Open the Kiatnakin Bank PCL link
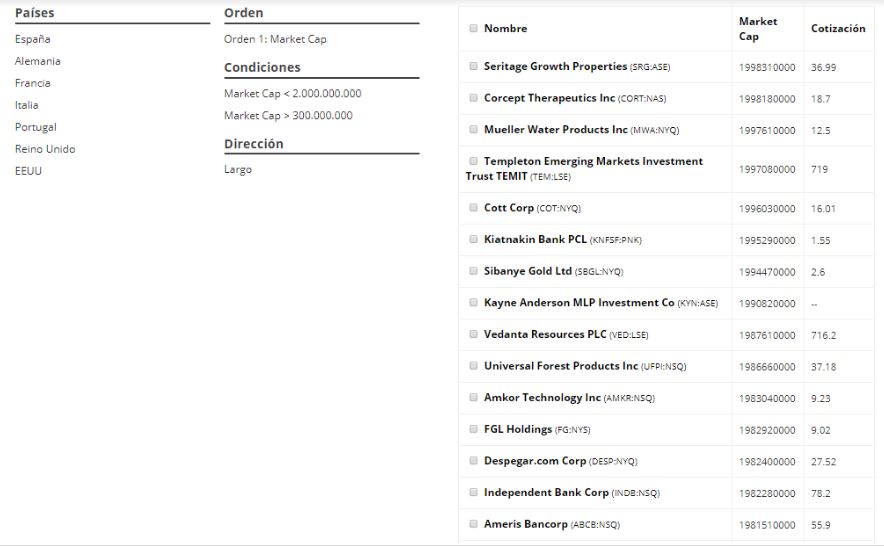This screenshot has width=884, height=546. tap(535, 240)
